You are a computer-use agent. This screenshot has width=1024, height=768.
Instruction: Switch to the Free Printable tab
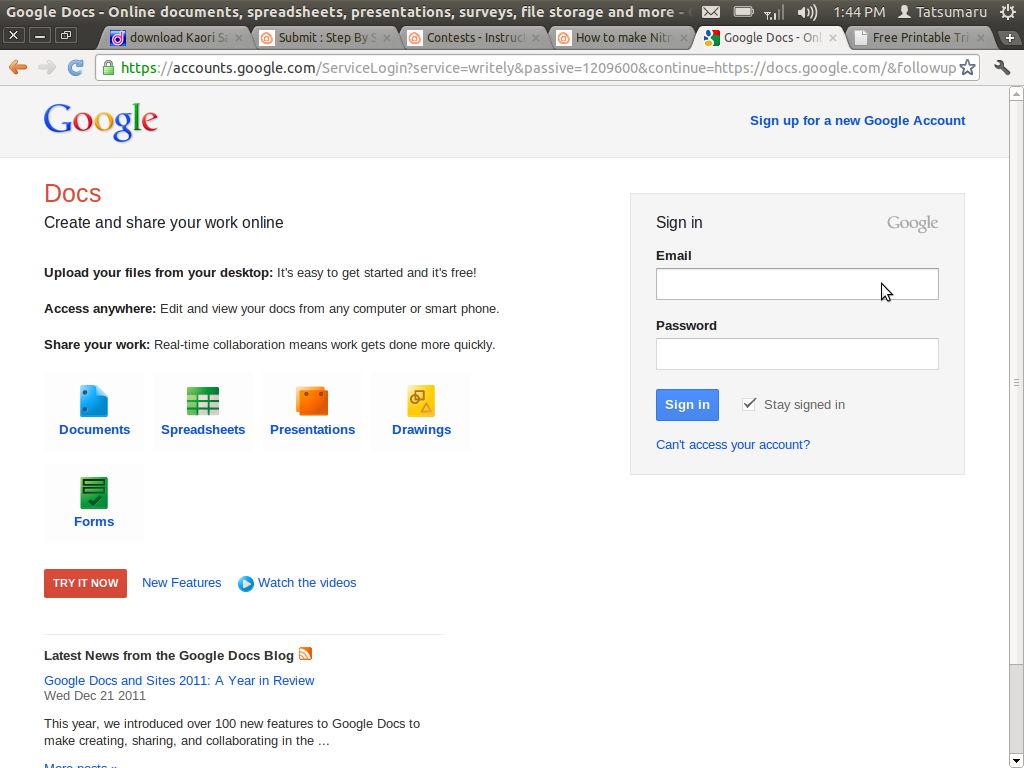(915, 38)
